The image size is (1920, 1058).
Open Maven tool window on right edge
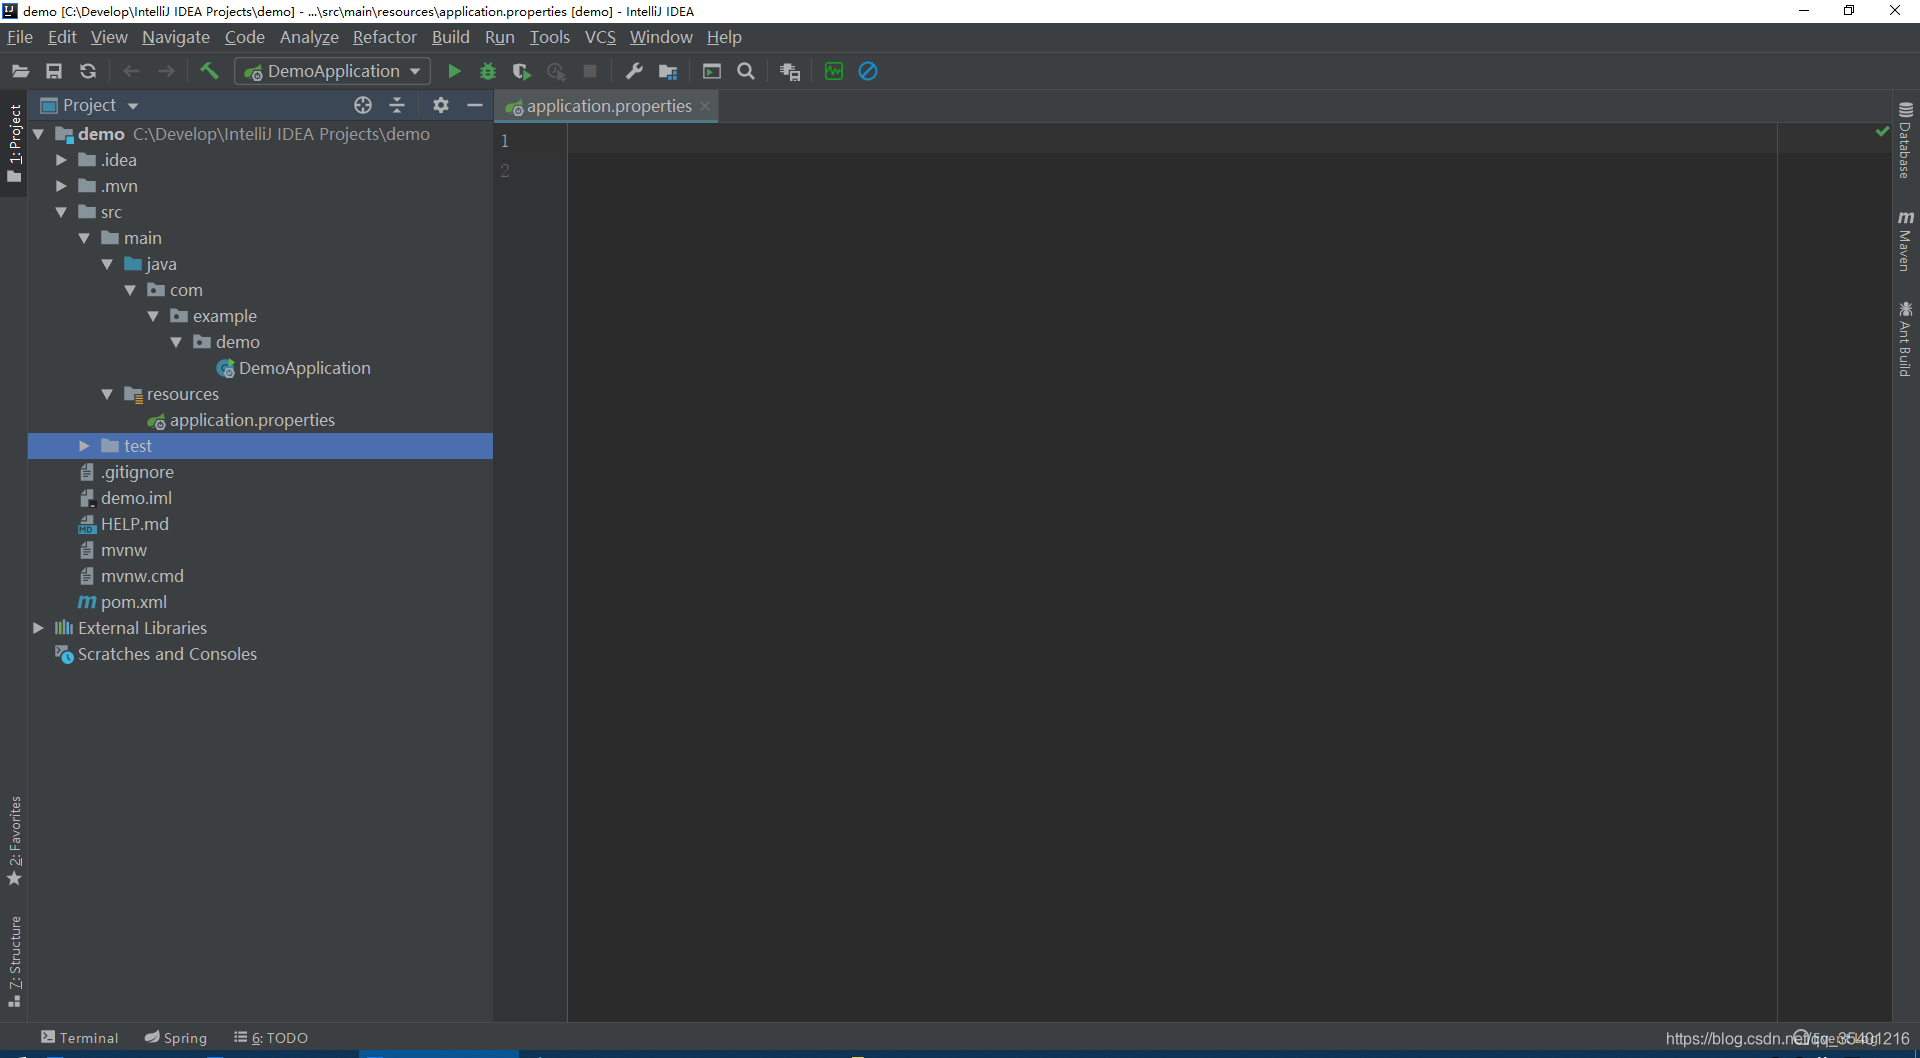[x=1906, y=241]
